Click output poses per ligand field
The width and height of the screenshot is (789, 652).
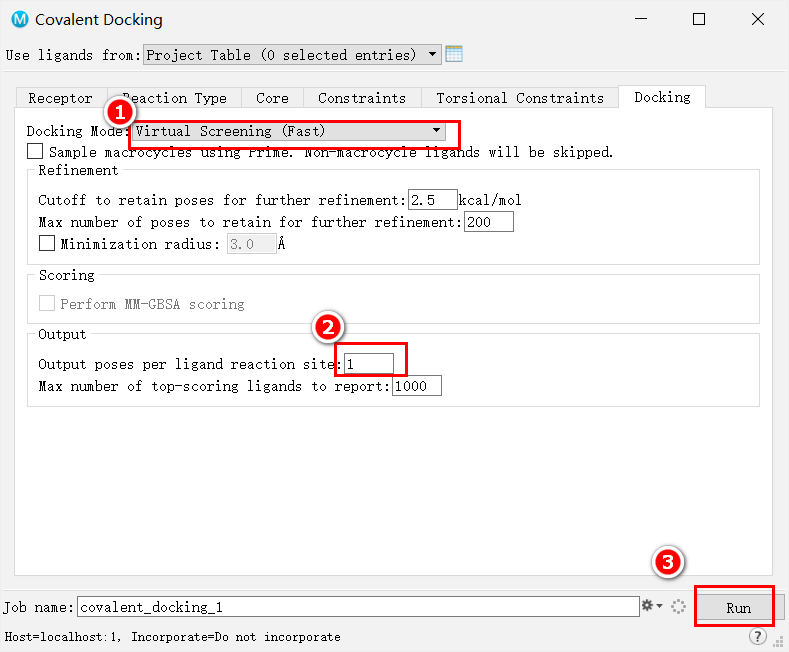pyautogui.click(x=369, y=364)
